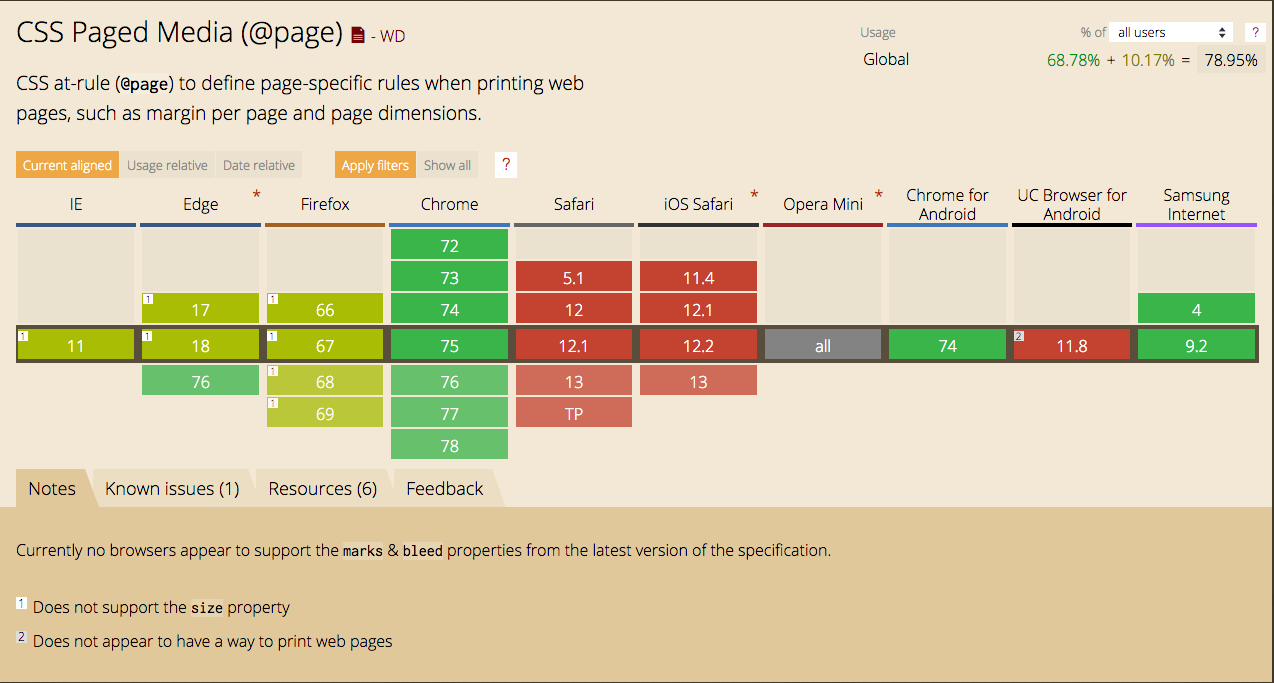Click the red asterisk next to iOS Safari
The width and height of the screenshot is (1274, 683).
[754, 194]
